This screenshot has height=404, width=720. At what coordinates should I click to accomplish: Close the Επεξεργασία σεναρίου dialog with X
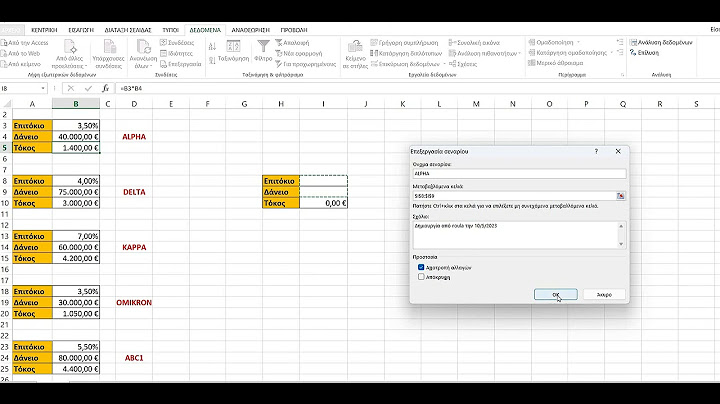[x=618, y=152]
